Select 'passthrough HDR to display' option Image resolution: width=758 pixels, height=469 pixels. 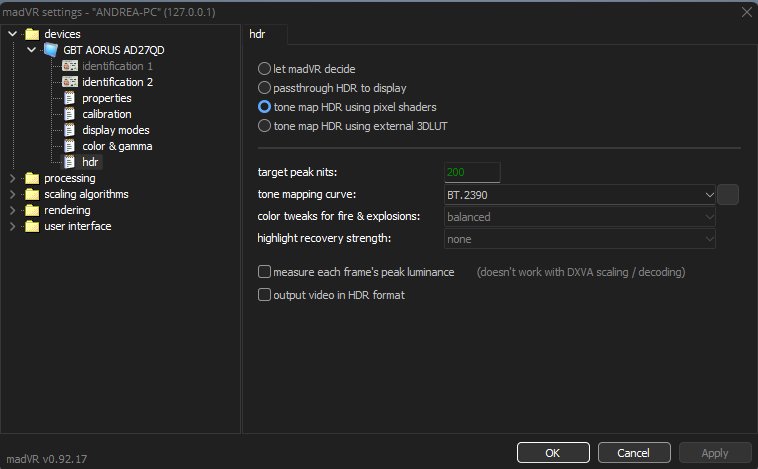pos(264,88)
